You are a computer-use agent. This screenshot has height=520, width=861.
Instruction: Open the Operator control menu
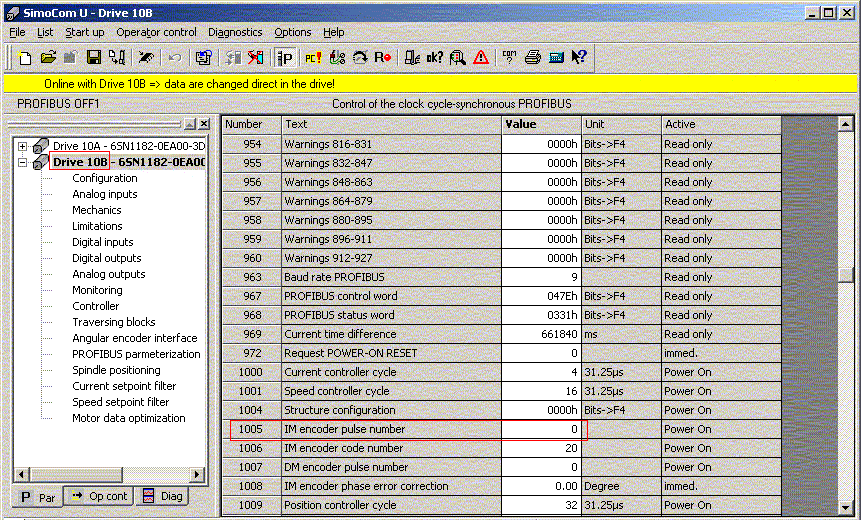(156, 32)
